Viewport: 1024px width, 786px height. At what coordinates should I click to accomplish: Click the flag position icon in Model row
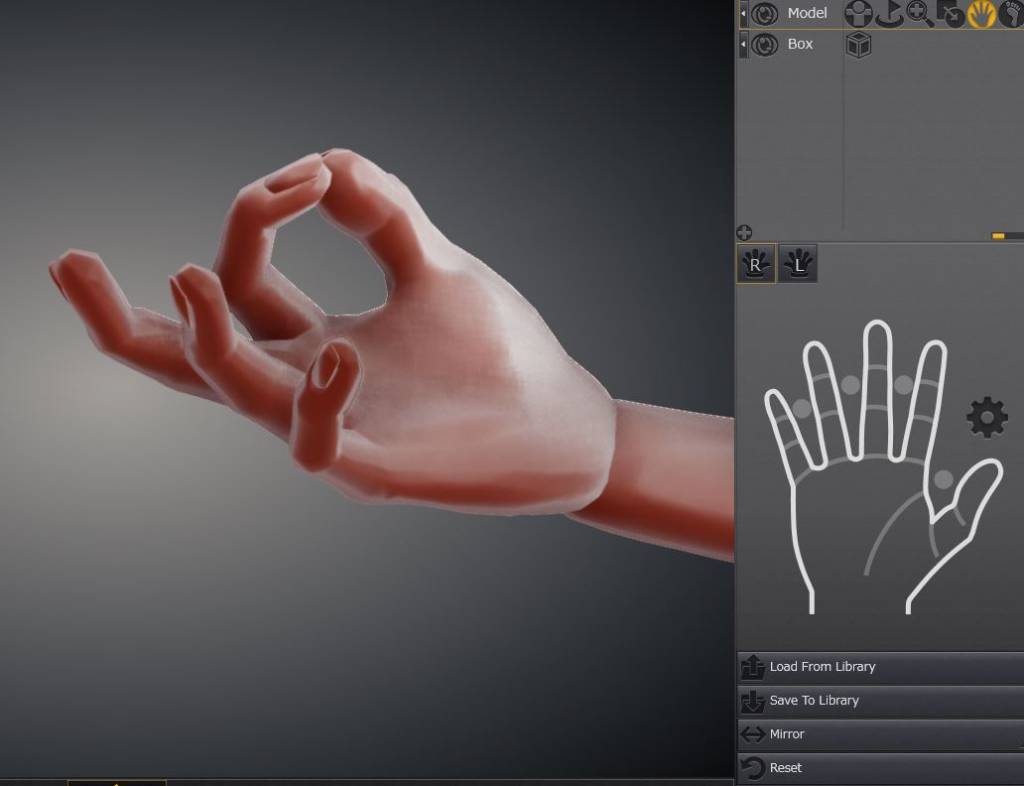coord(889,14)
